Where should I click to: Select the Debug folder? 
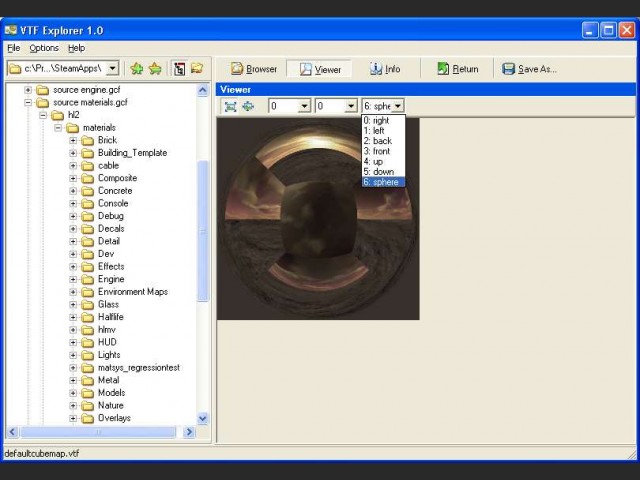(111, 216)
